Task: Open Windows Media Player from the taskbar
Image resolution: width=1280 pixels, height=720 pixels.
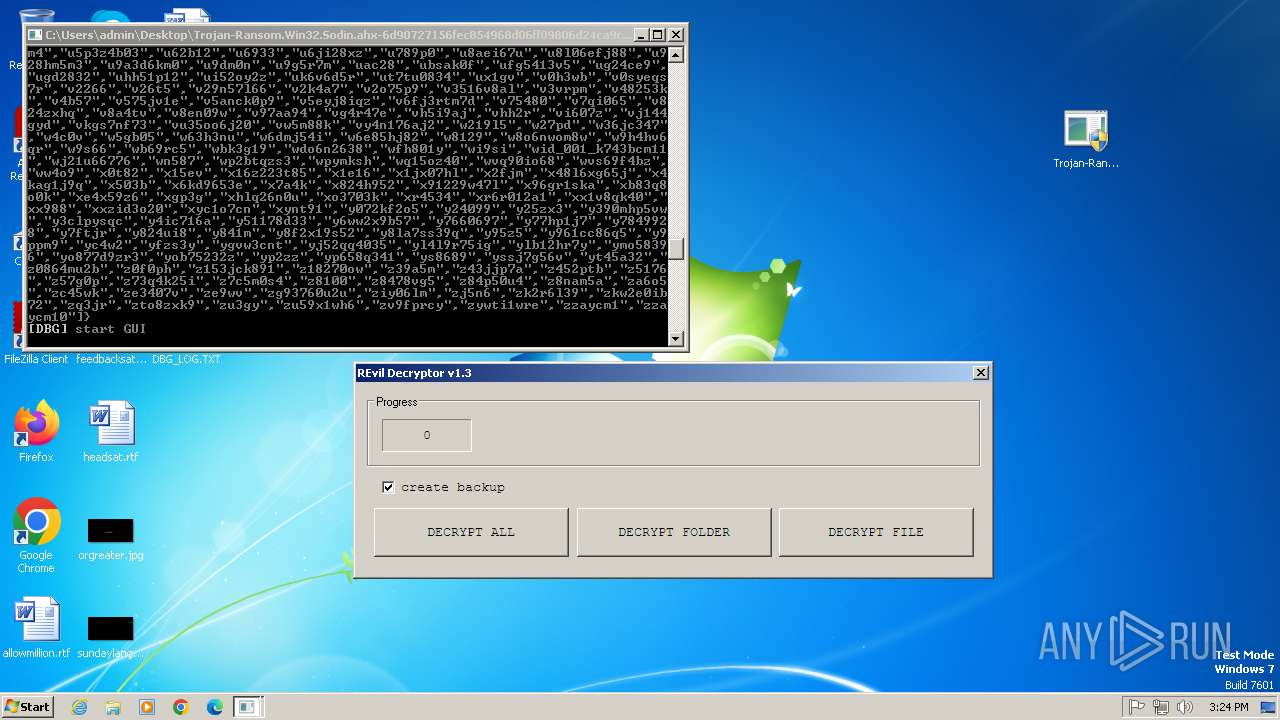Action: tap(147, 707)
